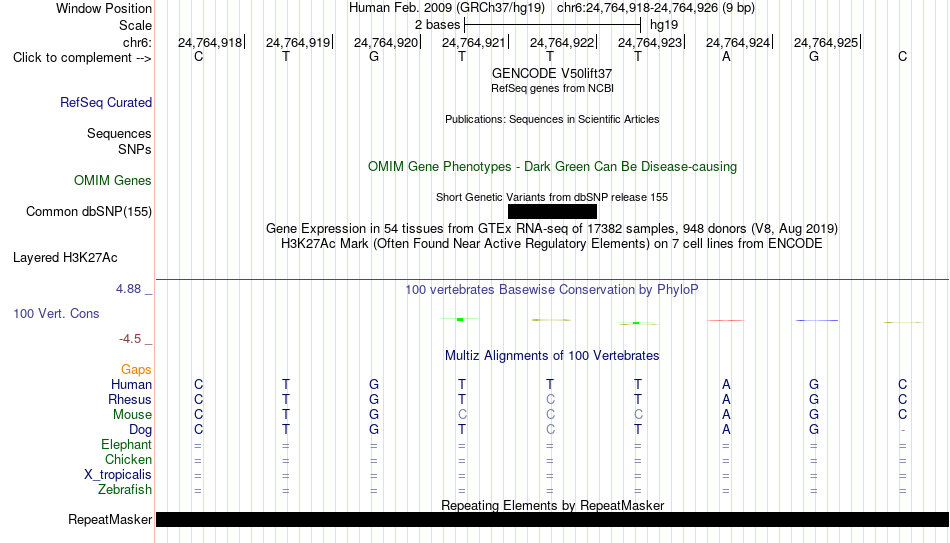Click the black RepeatMasker element bar
The height and width of the screenshot is (543, 950).
(553, 519)
